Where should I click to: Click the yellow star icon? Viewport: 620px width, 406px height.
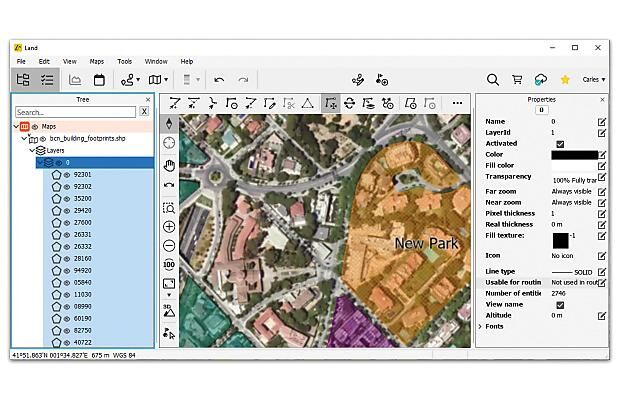pyautogui.click(x=565, y=80)
